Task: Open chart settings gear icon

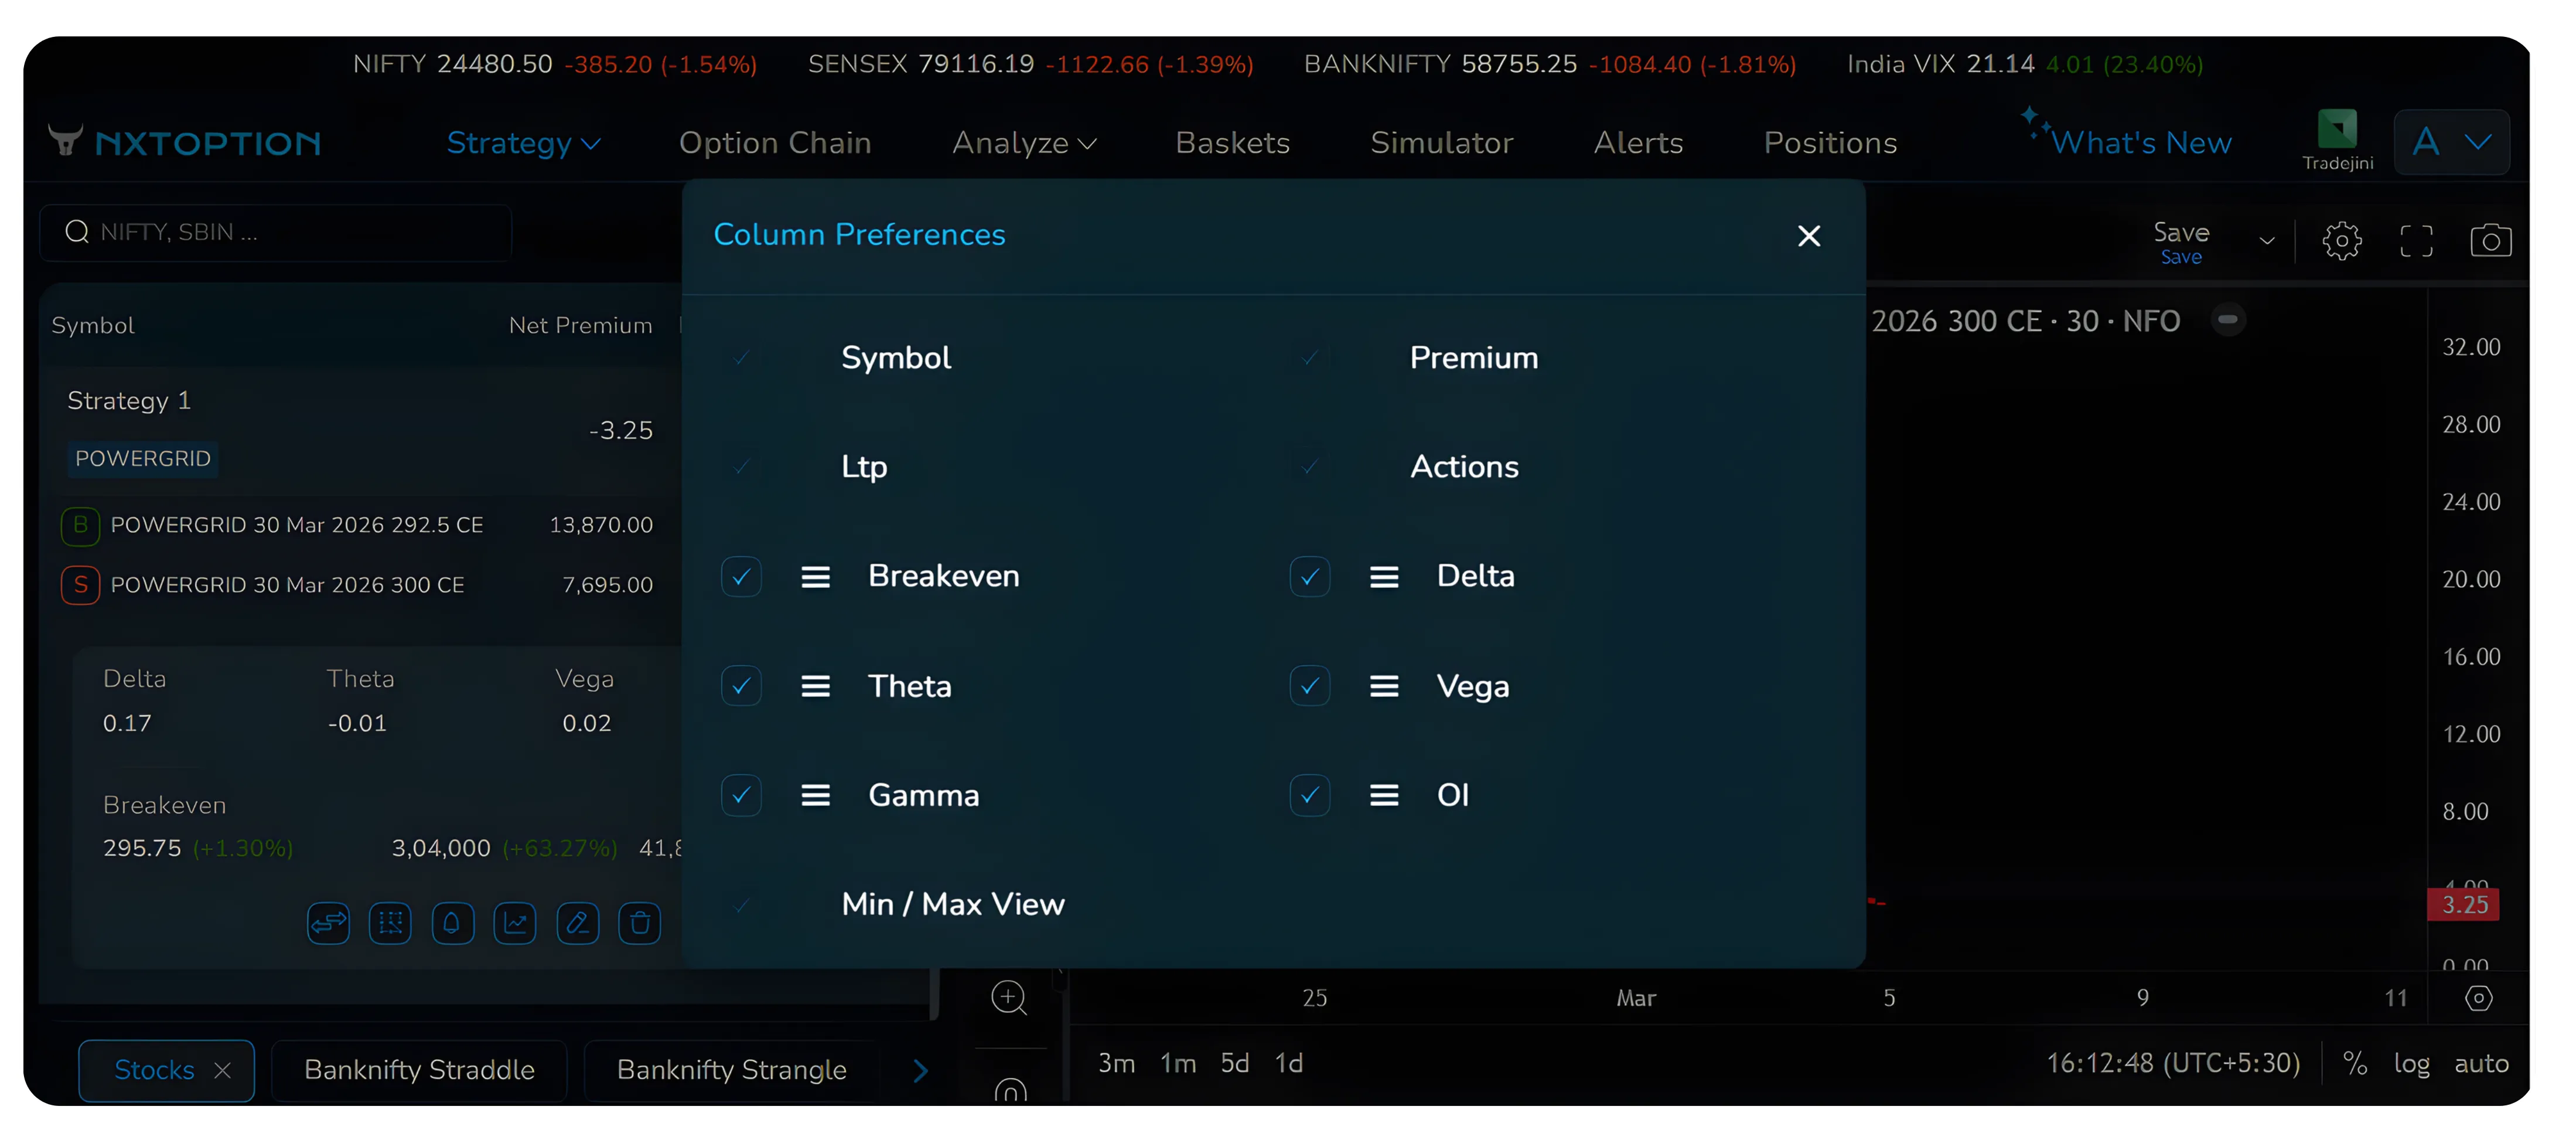Action: (2343, 240)
